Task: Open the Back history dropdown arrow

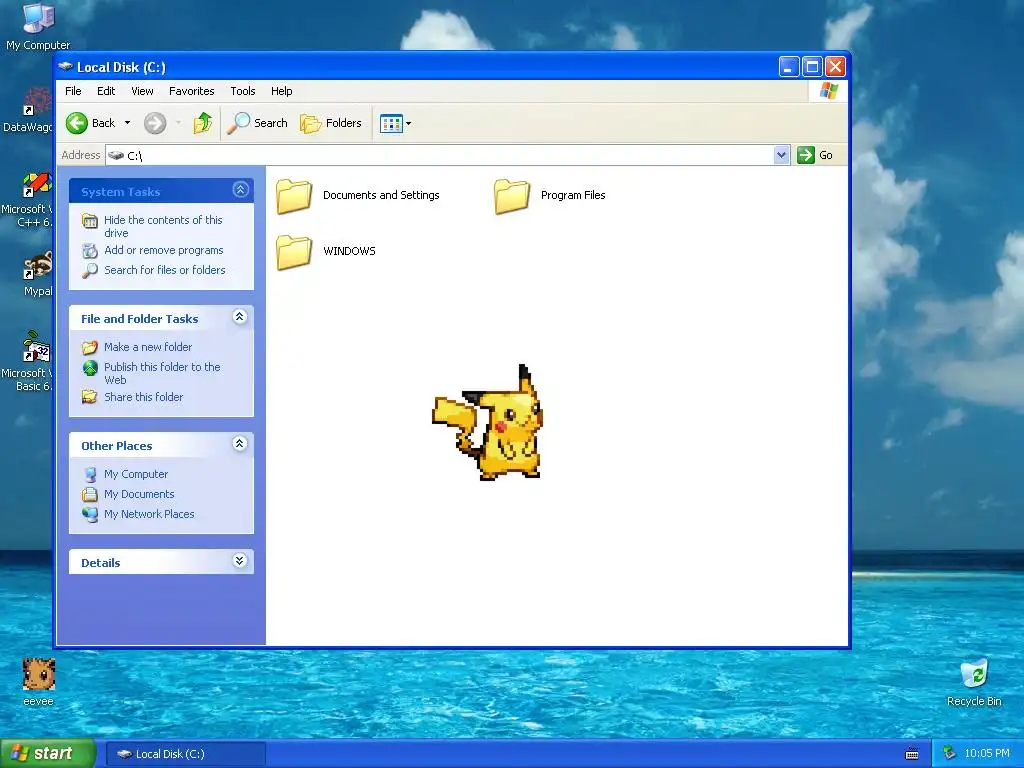Action: pyautogui.click(x=127, y=123)
